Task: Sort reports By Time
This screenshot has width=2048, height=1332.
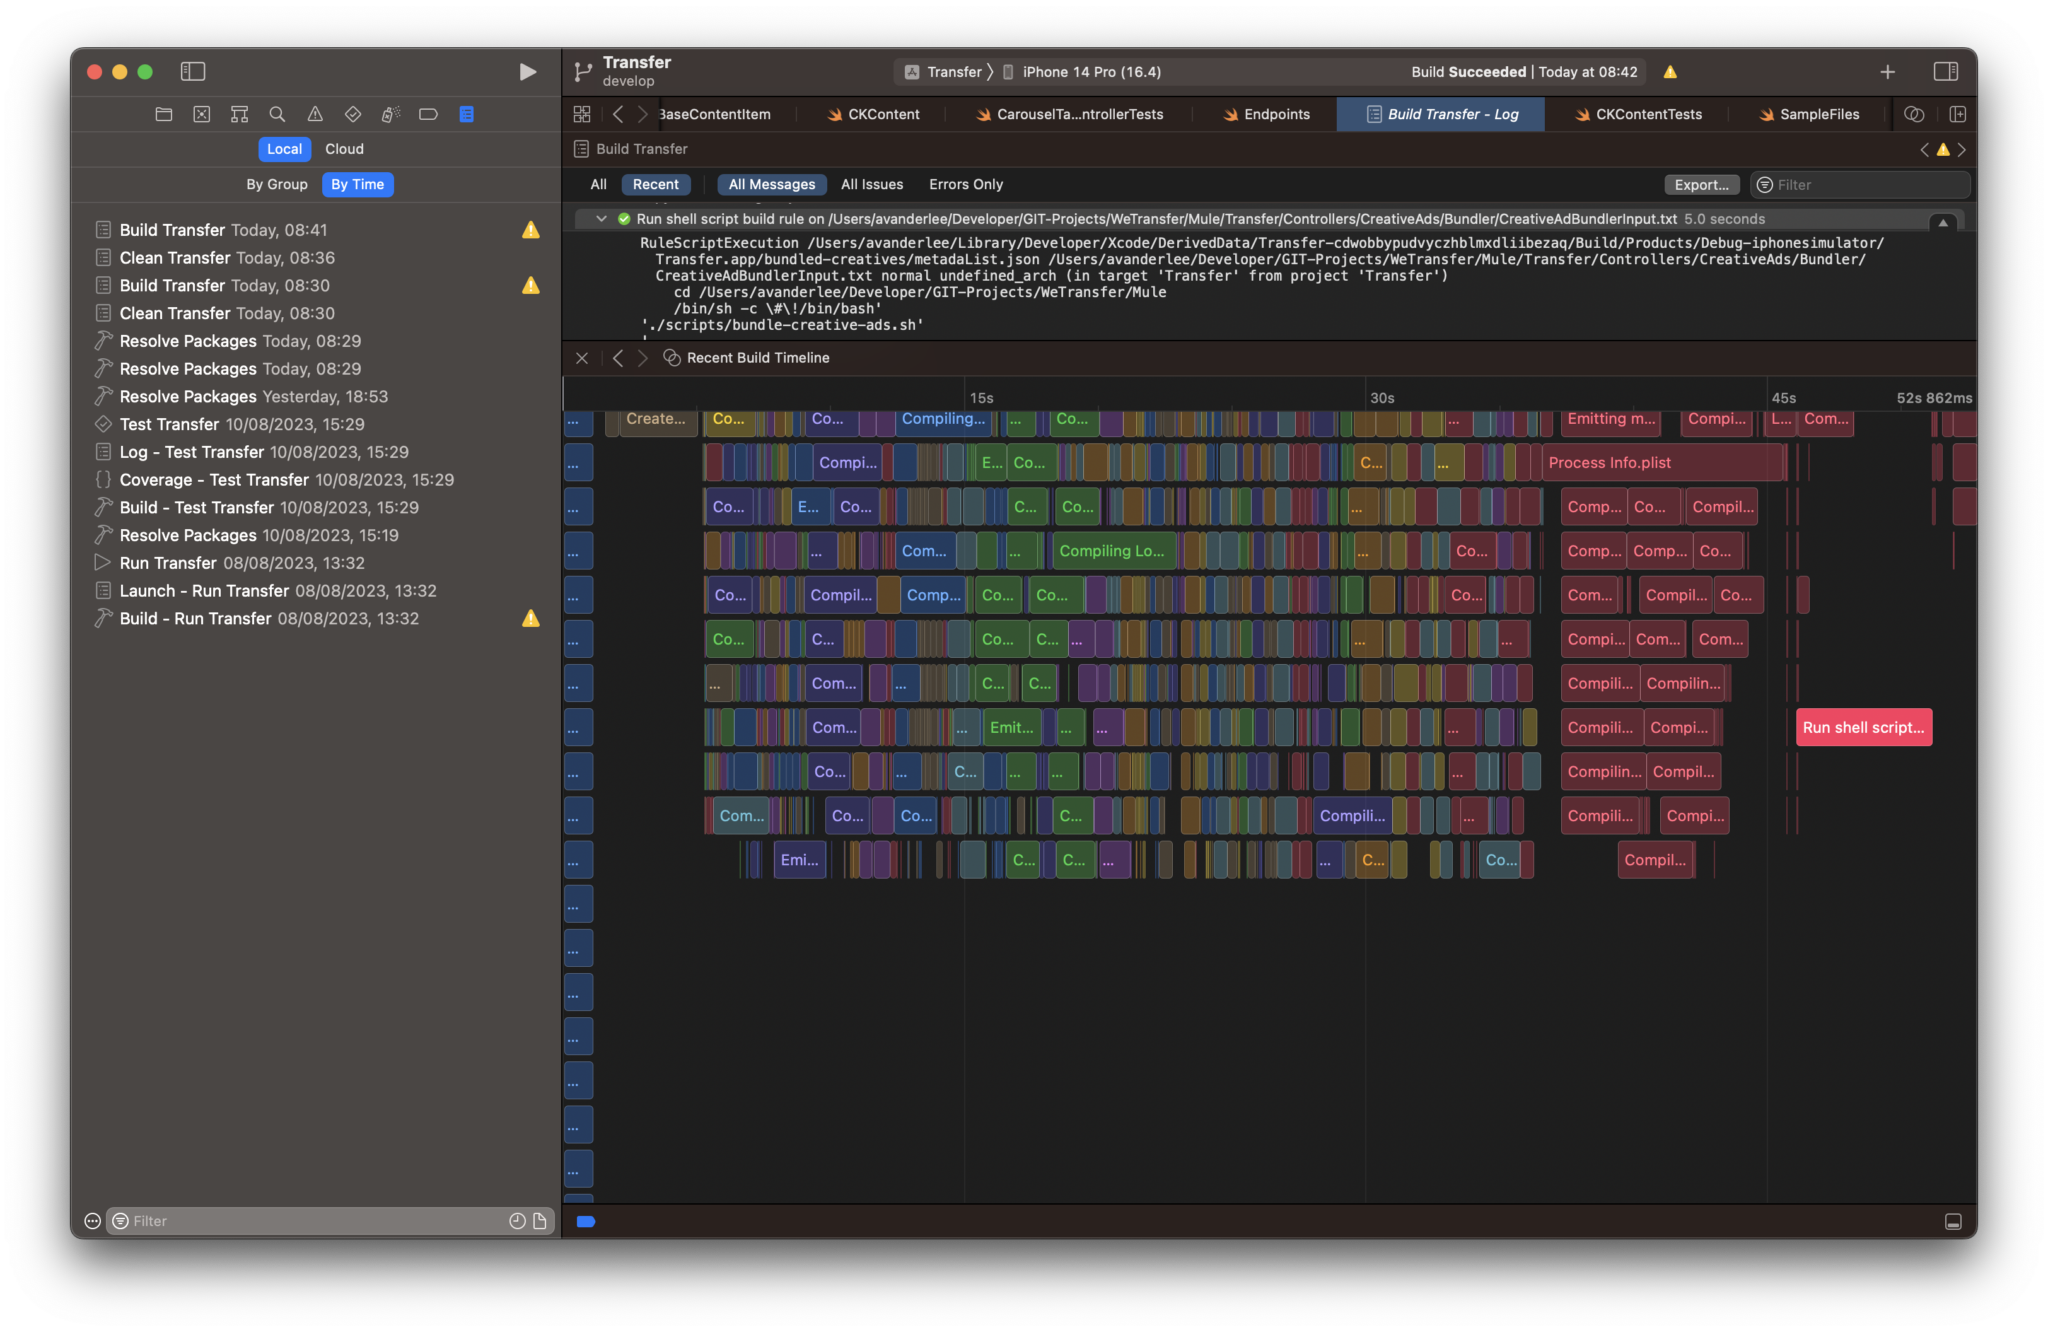Action: click(357, 185)
